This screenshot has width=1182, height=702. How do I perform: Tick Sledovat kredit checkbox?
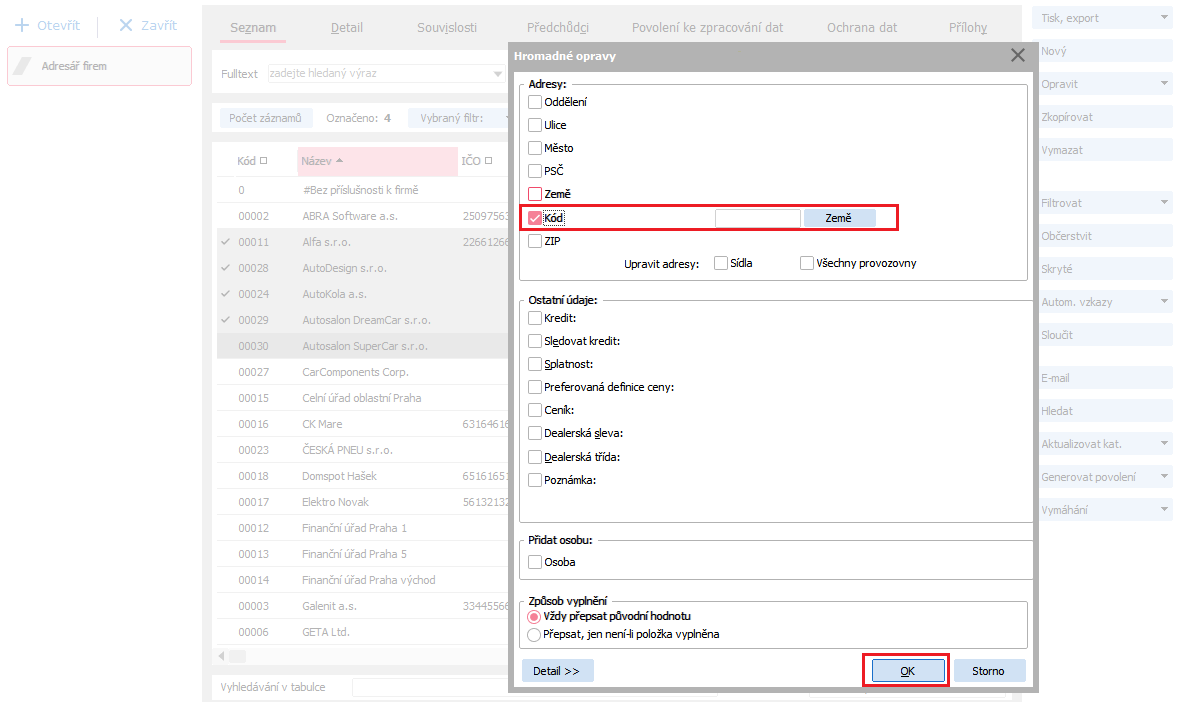[534, 341]
